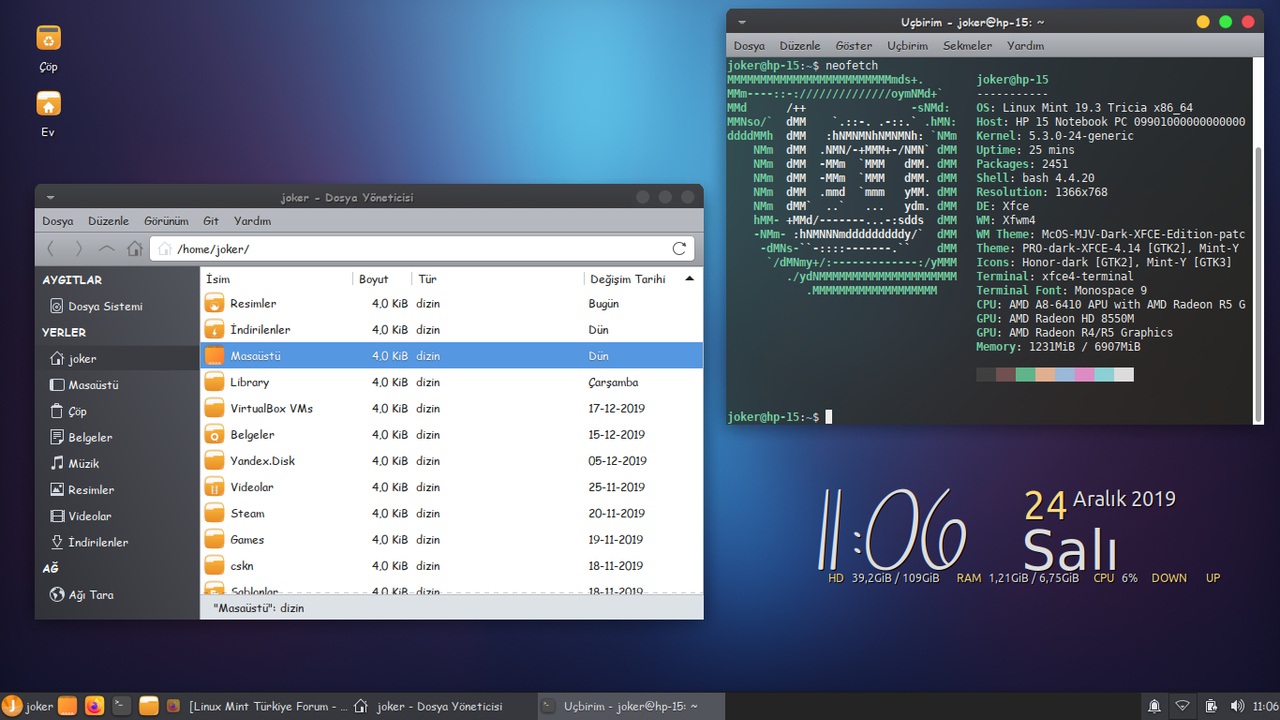Open Çöp trash in the file manager sidebar
The height and width of the screenshot is (720, 1280).
[x=117, y=411]
